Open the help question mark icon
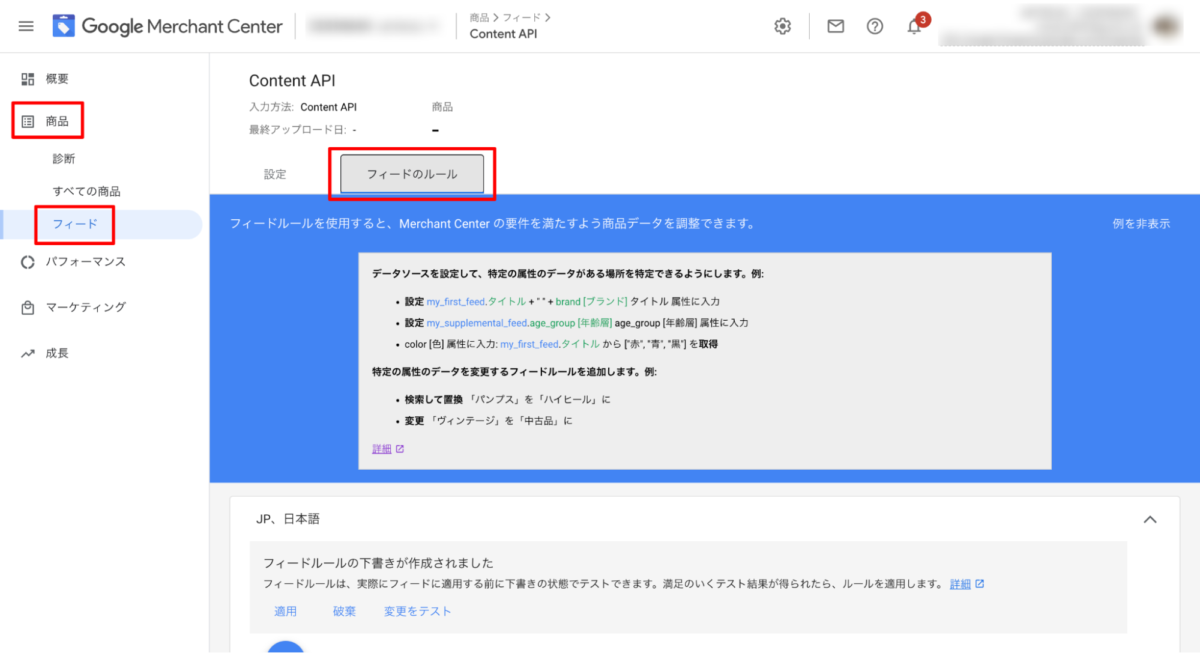 click(x=875, y=27)
